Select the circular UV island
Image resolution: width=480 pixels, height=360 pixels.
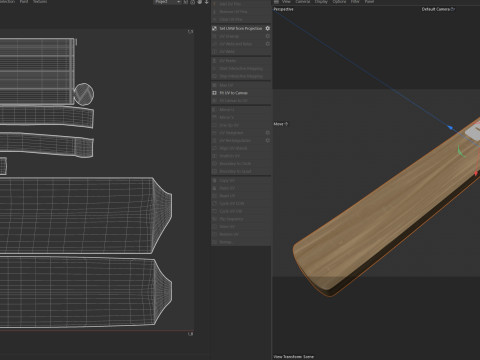tap(84, 94)
